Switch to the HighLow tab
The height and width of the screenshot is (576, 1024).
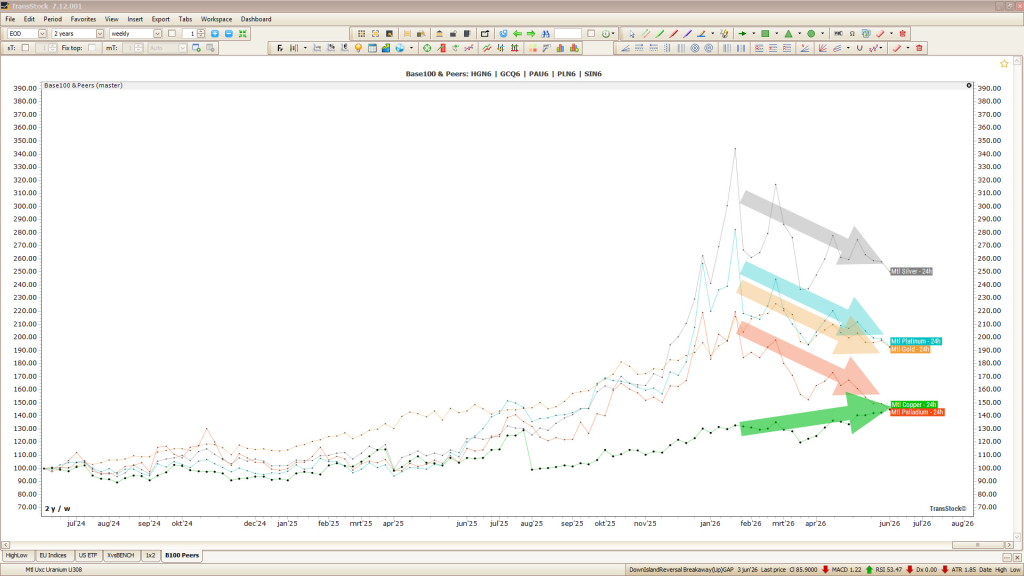pos(17,555)
